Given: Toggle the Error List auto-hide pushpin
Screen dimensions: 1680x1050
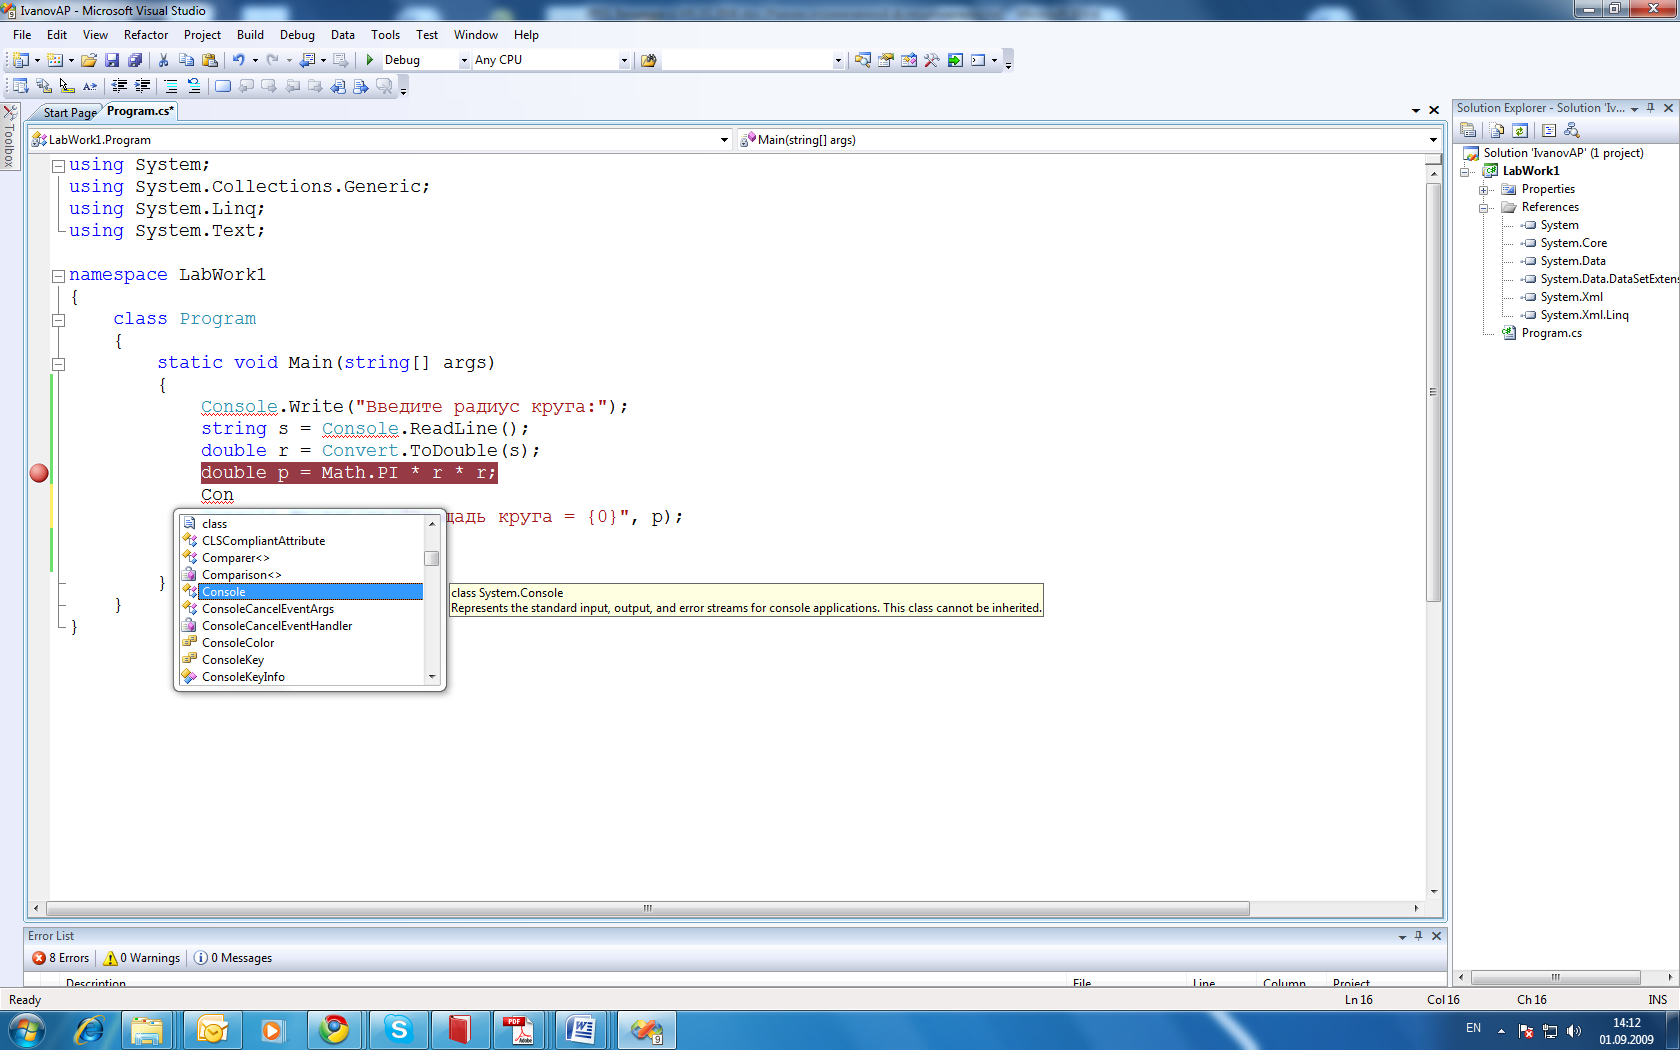Looking at the screenshot, I should [x=1418, y=936].
